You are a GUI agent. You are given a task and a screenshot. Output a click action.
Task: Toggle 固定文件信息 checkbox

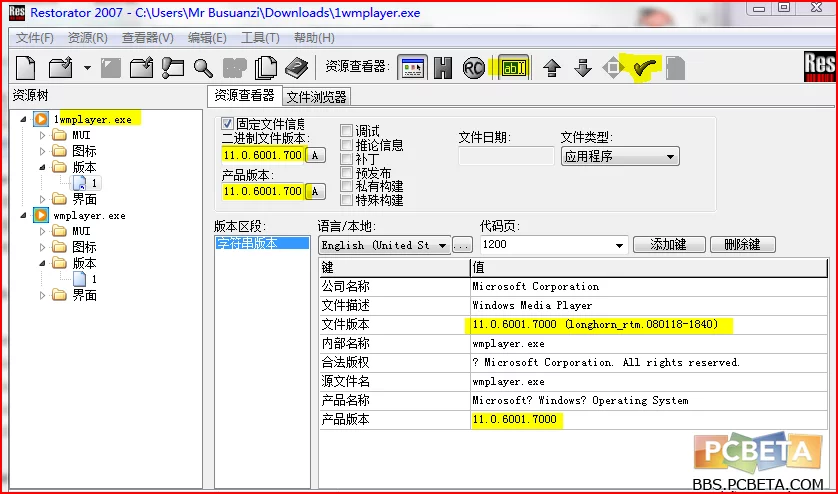[228, 124]
